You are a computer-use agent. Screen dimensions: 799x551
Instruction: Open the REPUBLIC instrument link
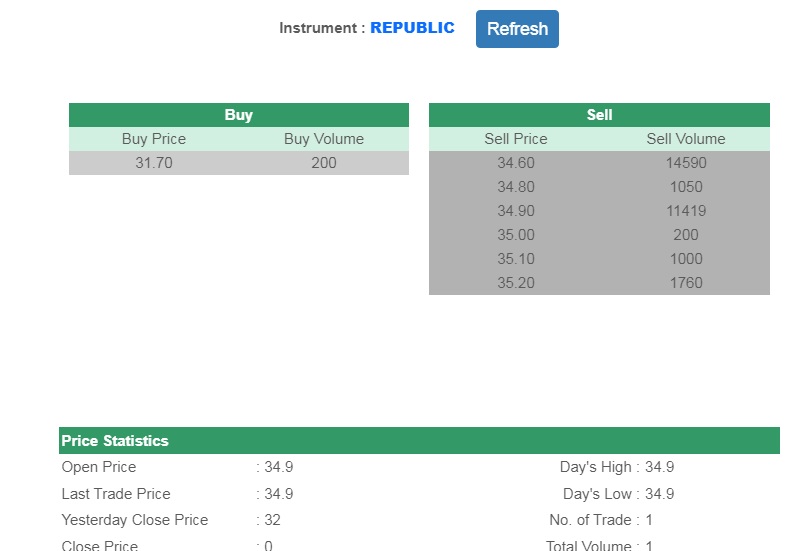pyautogui.click(x=412, y=28)
